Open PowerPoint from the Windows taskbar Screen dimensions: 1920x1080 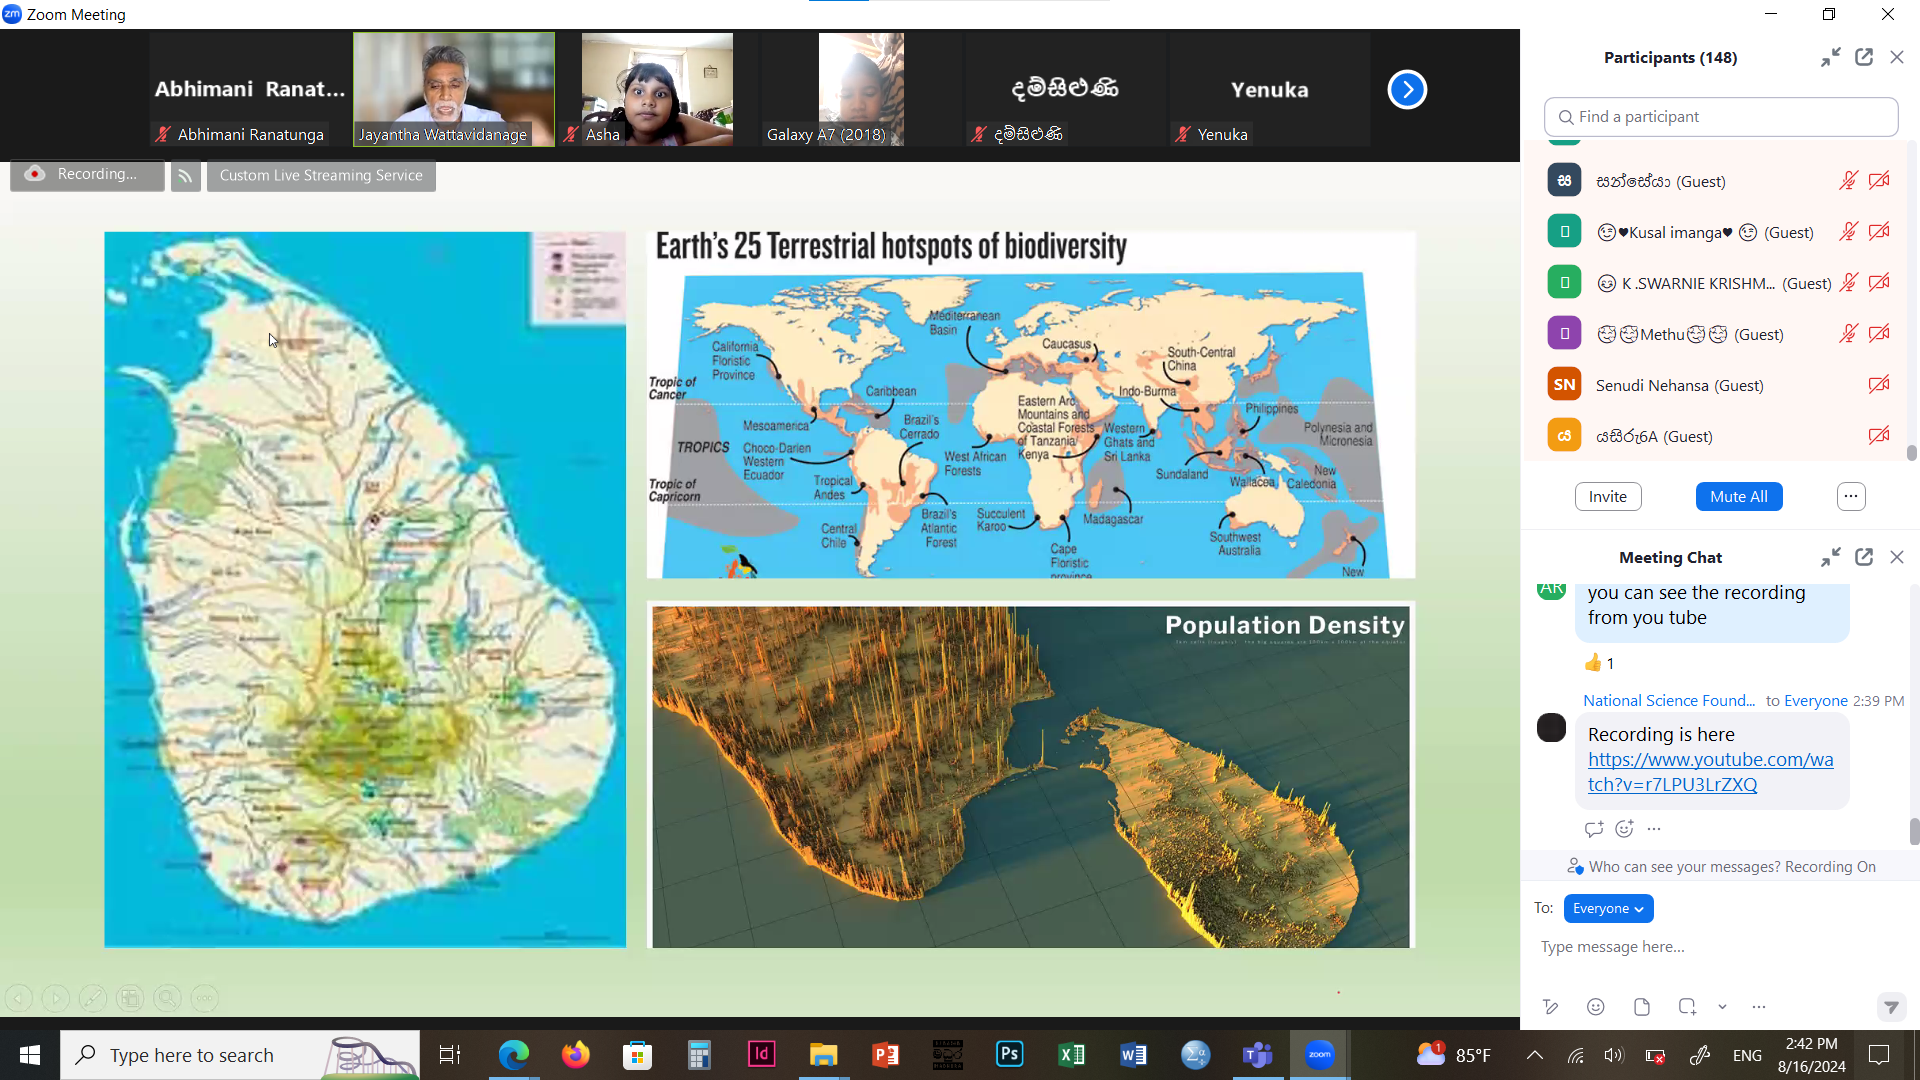[x=885, y=1055]
